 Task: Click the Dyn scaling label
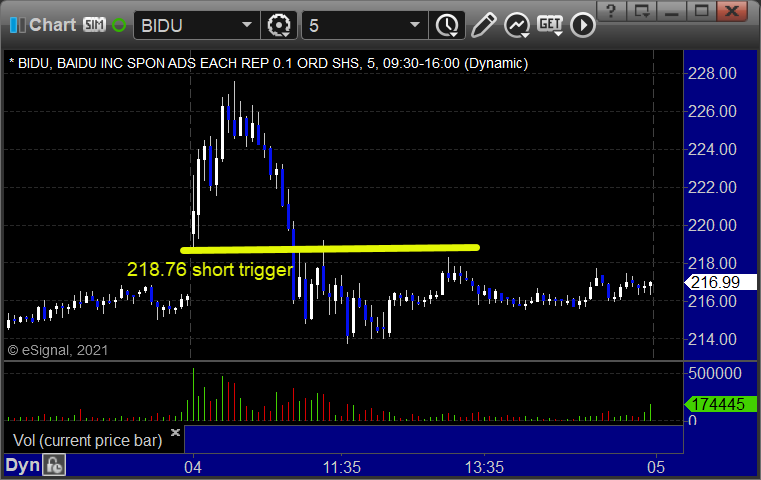tap(22, 465)
